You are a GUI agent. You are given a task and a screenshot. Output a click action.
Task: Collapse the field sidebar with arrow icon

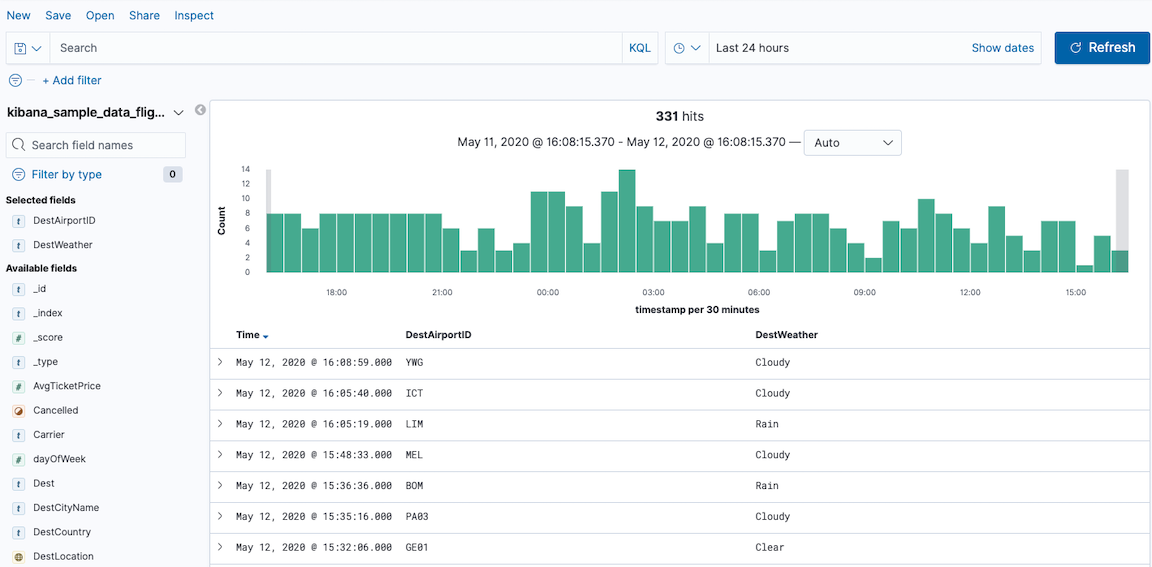pos(200,110)
